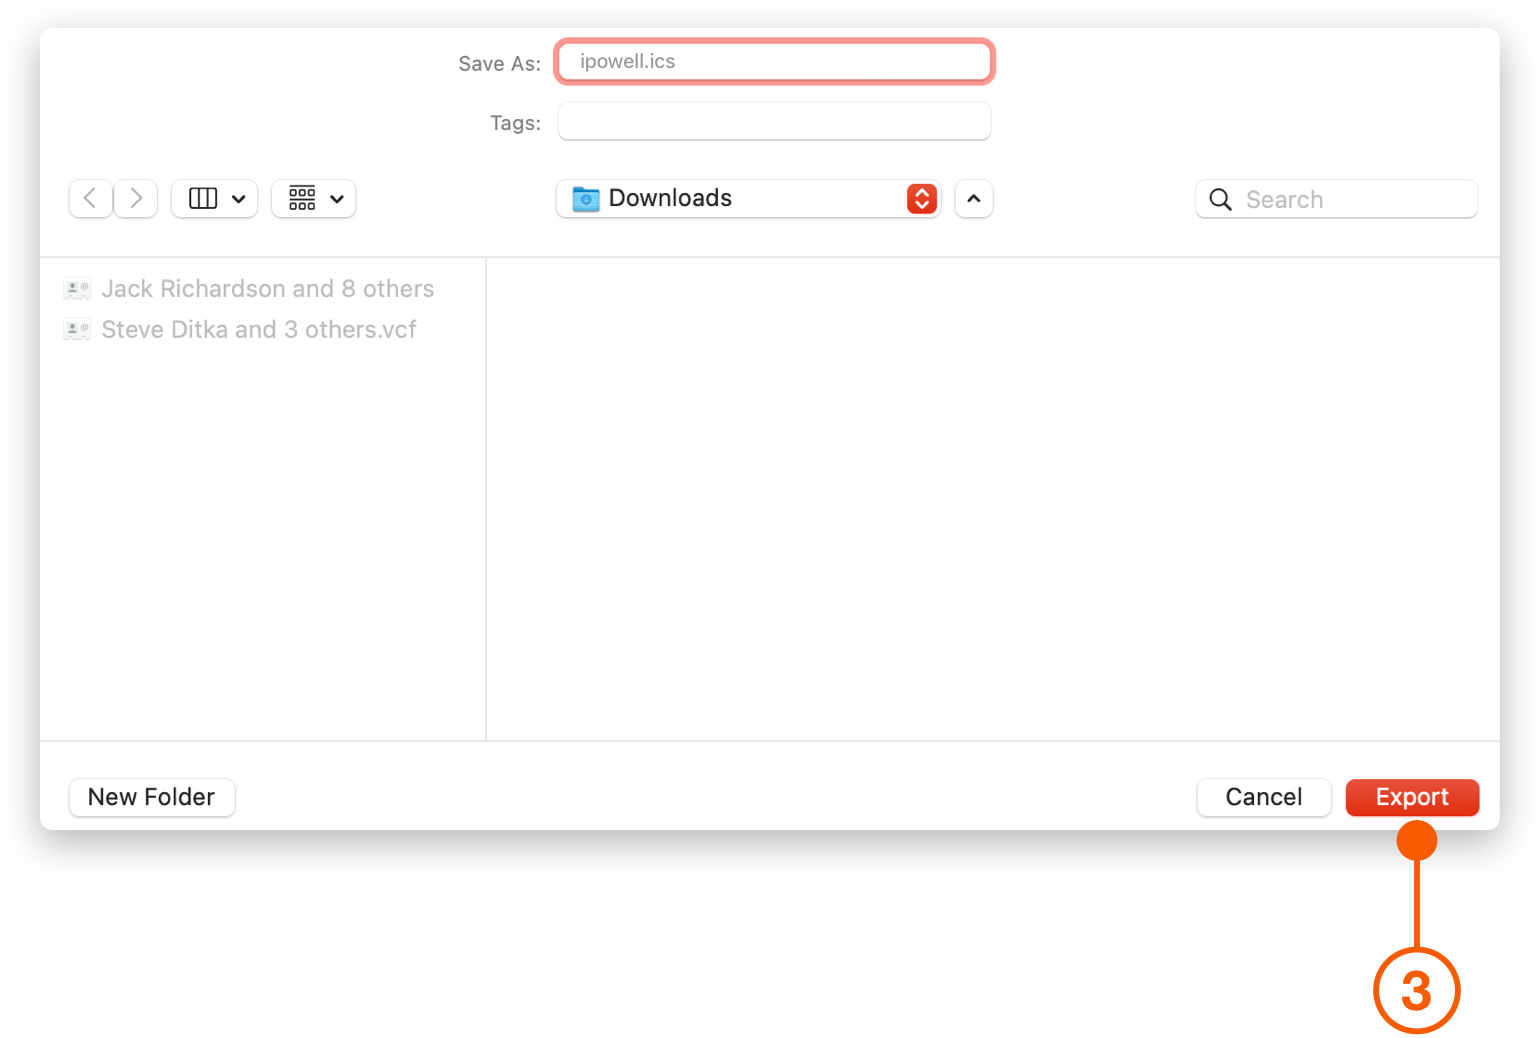The width and height of the screenshot is (1540, 1038).
Task: Click the magnifying glass search icon
Action: point(1220,200)
